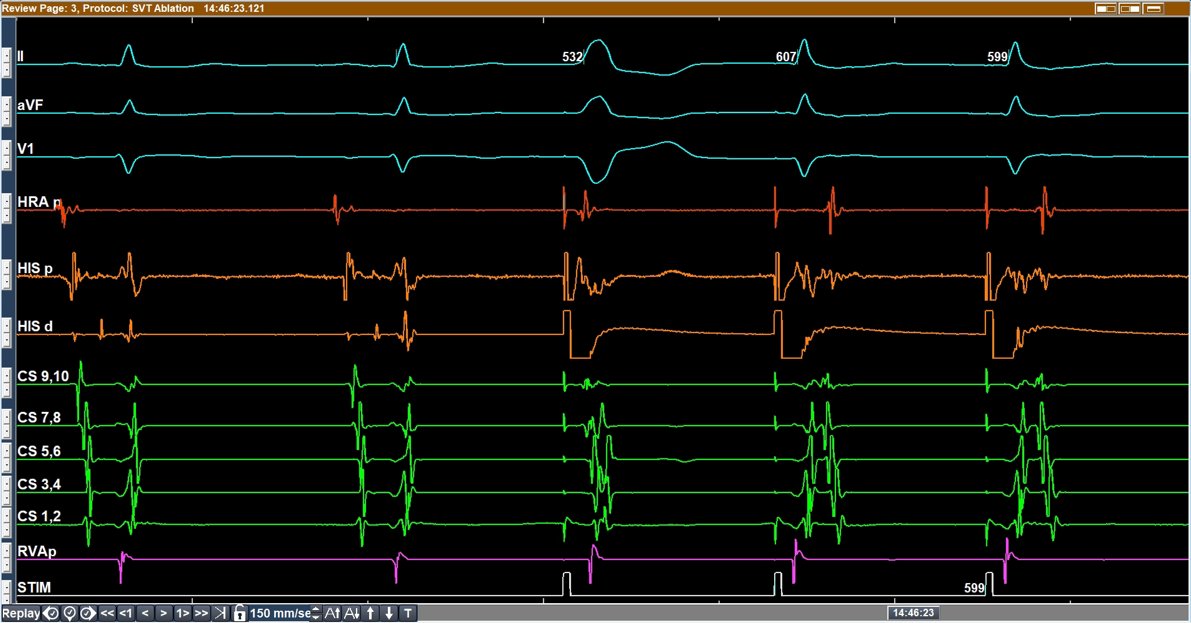This screenshot has height=623, width=1191.
Task: Click the 532 interval measurement on lead II
Action: pos(572,57)
